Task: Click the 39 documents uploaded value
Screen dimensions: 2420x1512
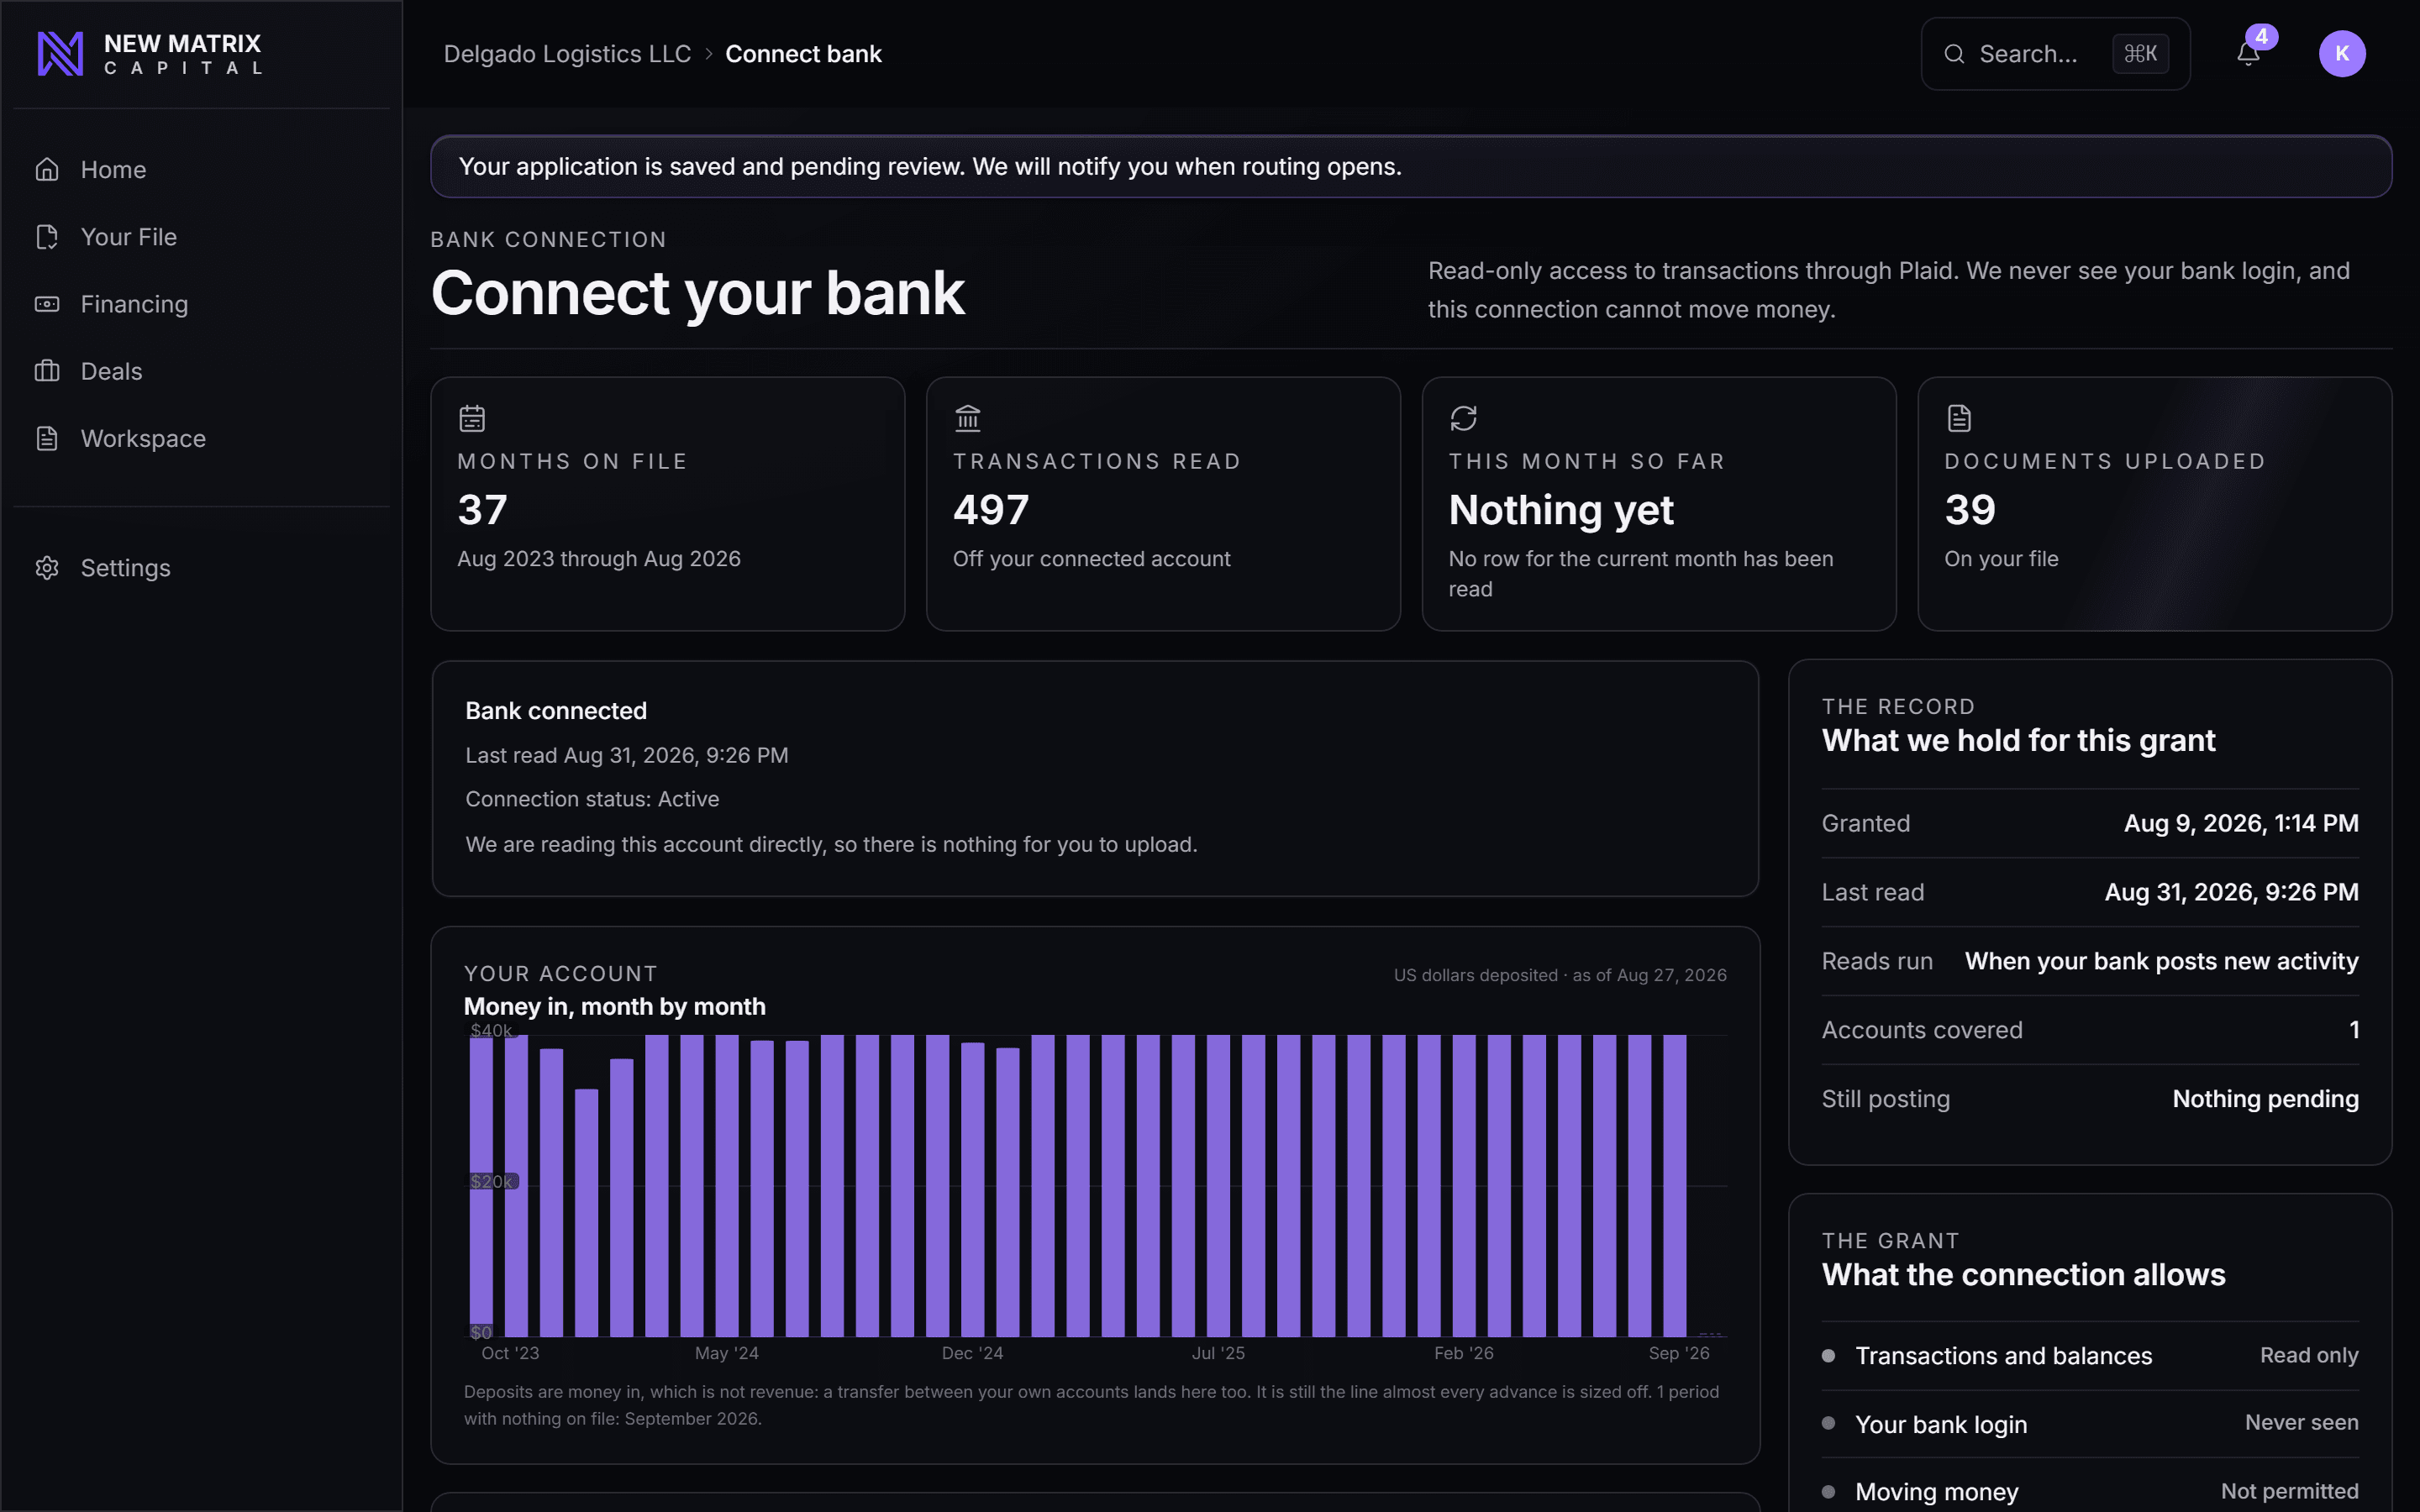Action: (x=1970, y=510)
